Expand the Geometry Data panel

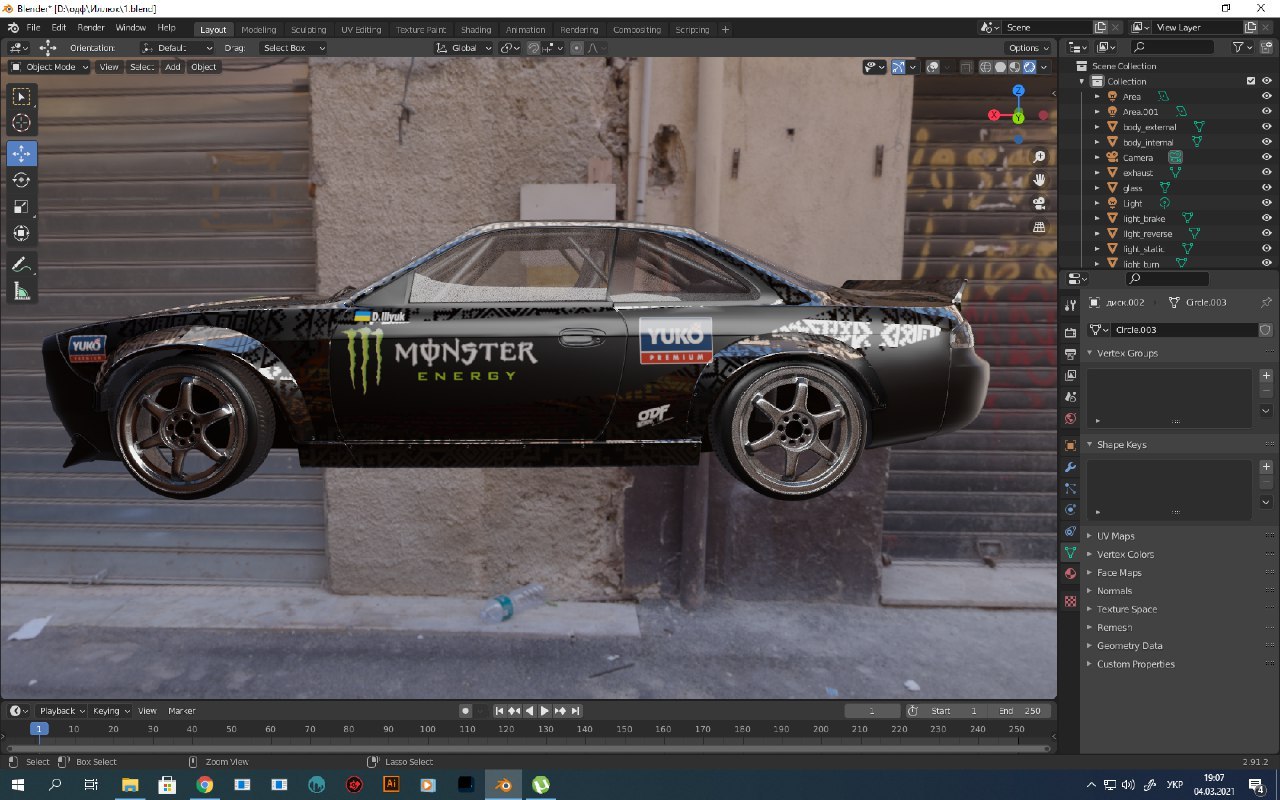(x=1130, y=646)
